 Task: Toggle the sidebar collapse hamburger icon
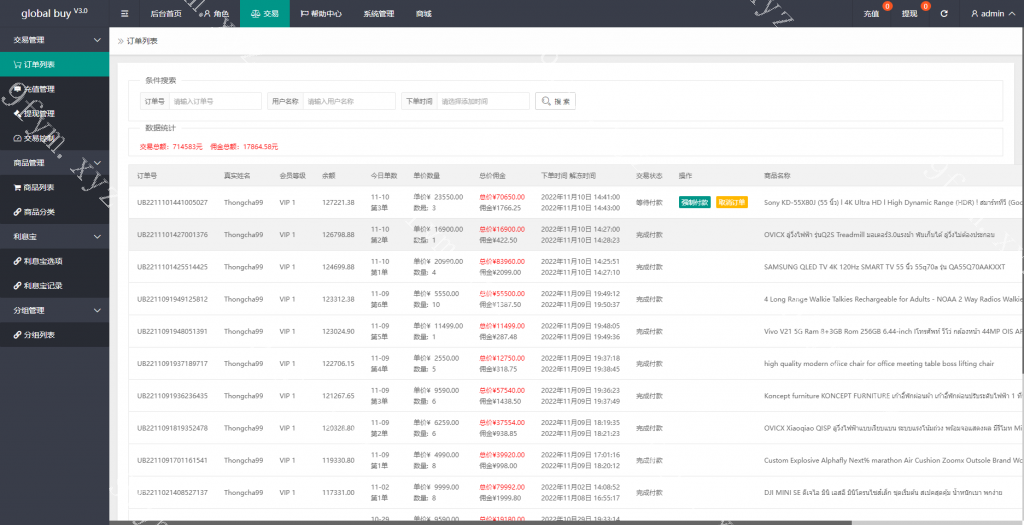[125, 14]
